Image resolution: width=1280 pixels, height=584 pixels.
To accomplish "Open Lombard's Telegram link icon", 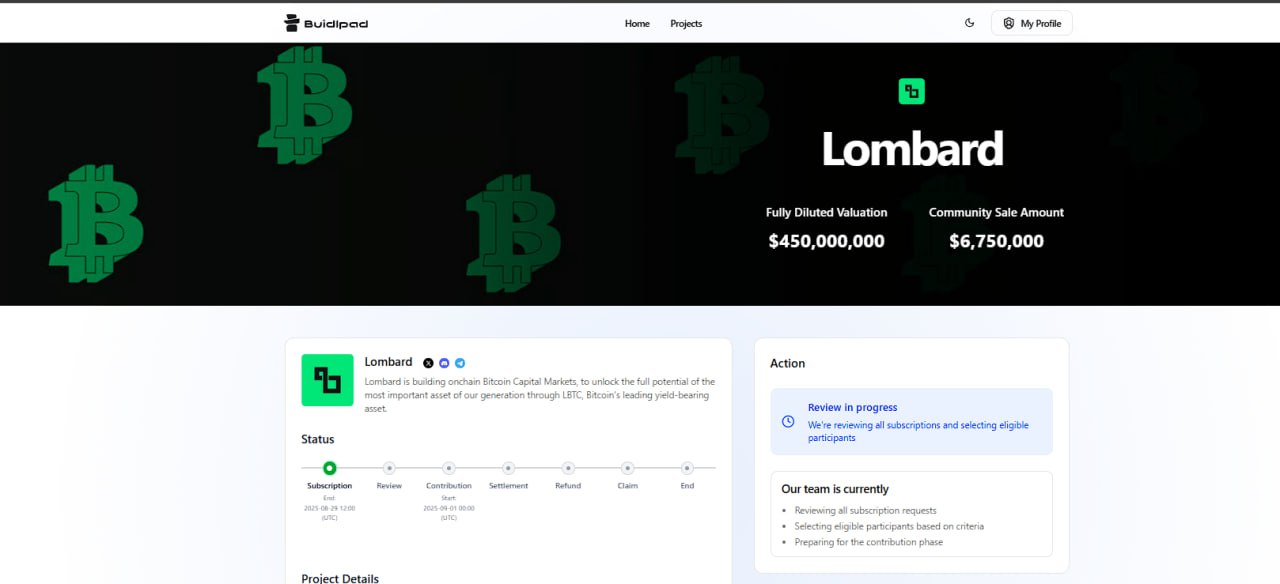I will pyautogui.click(x=460, y=363).
